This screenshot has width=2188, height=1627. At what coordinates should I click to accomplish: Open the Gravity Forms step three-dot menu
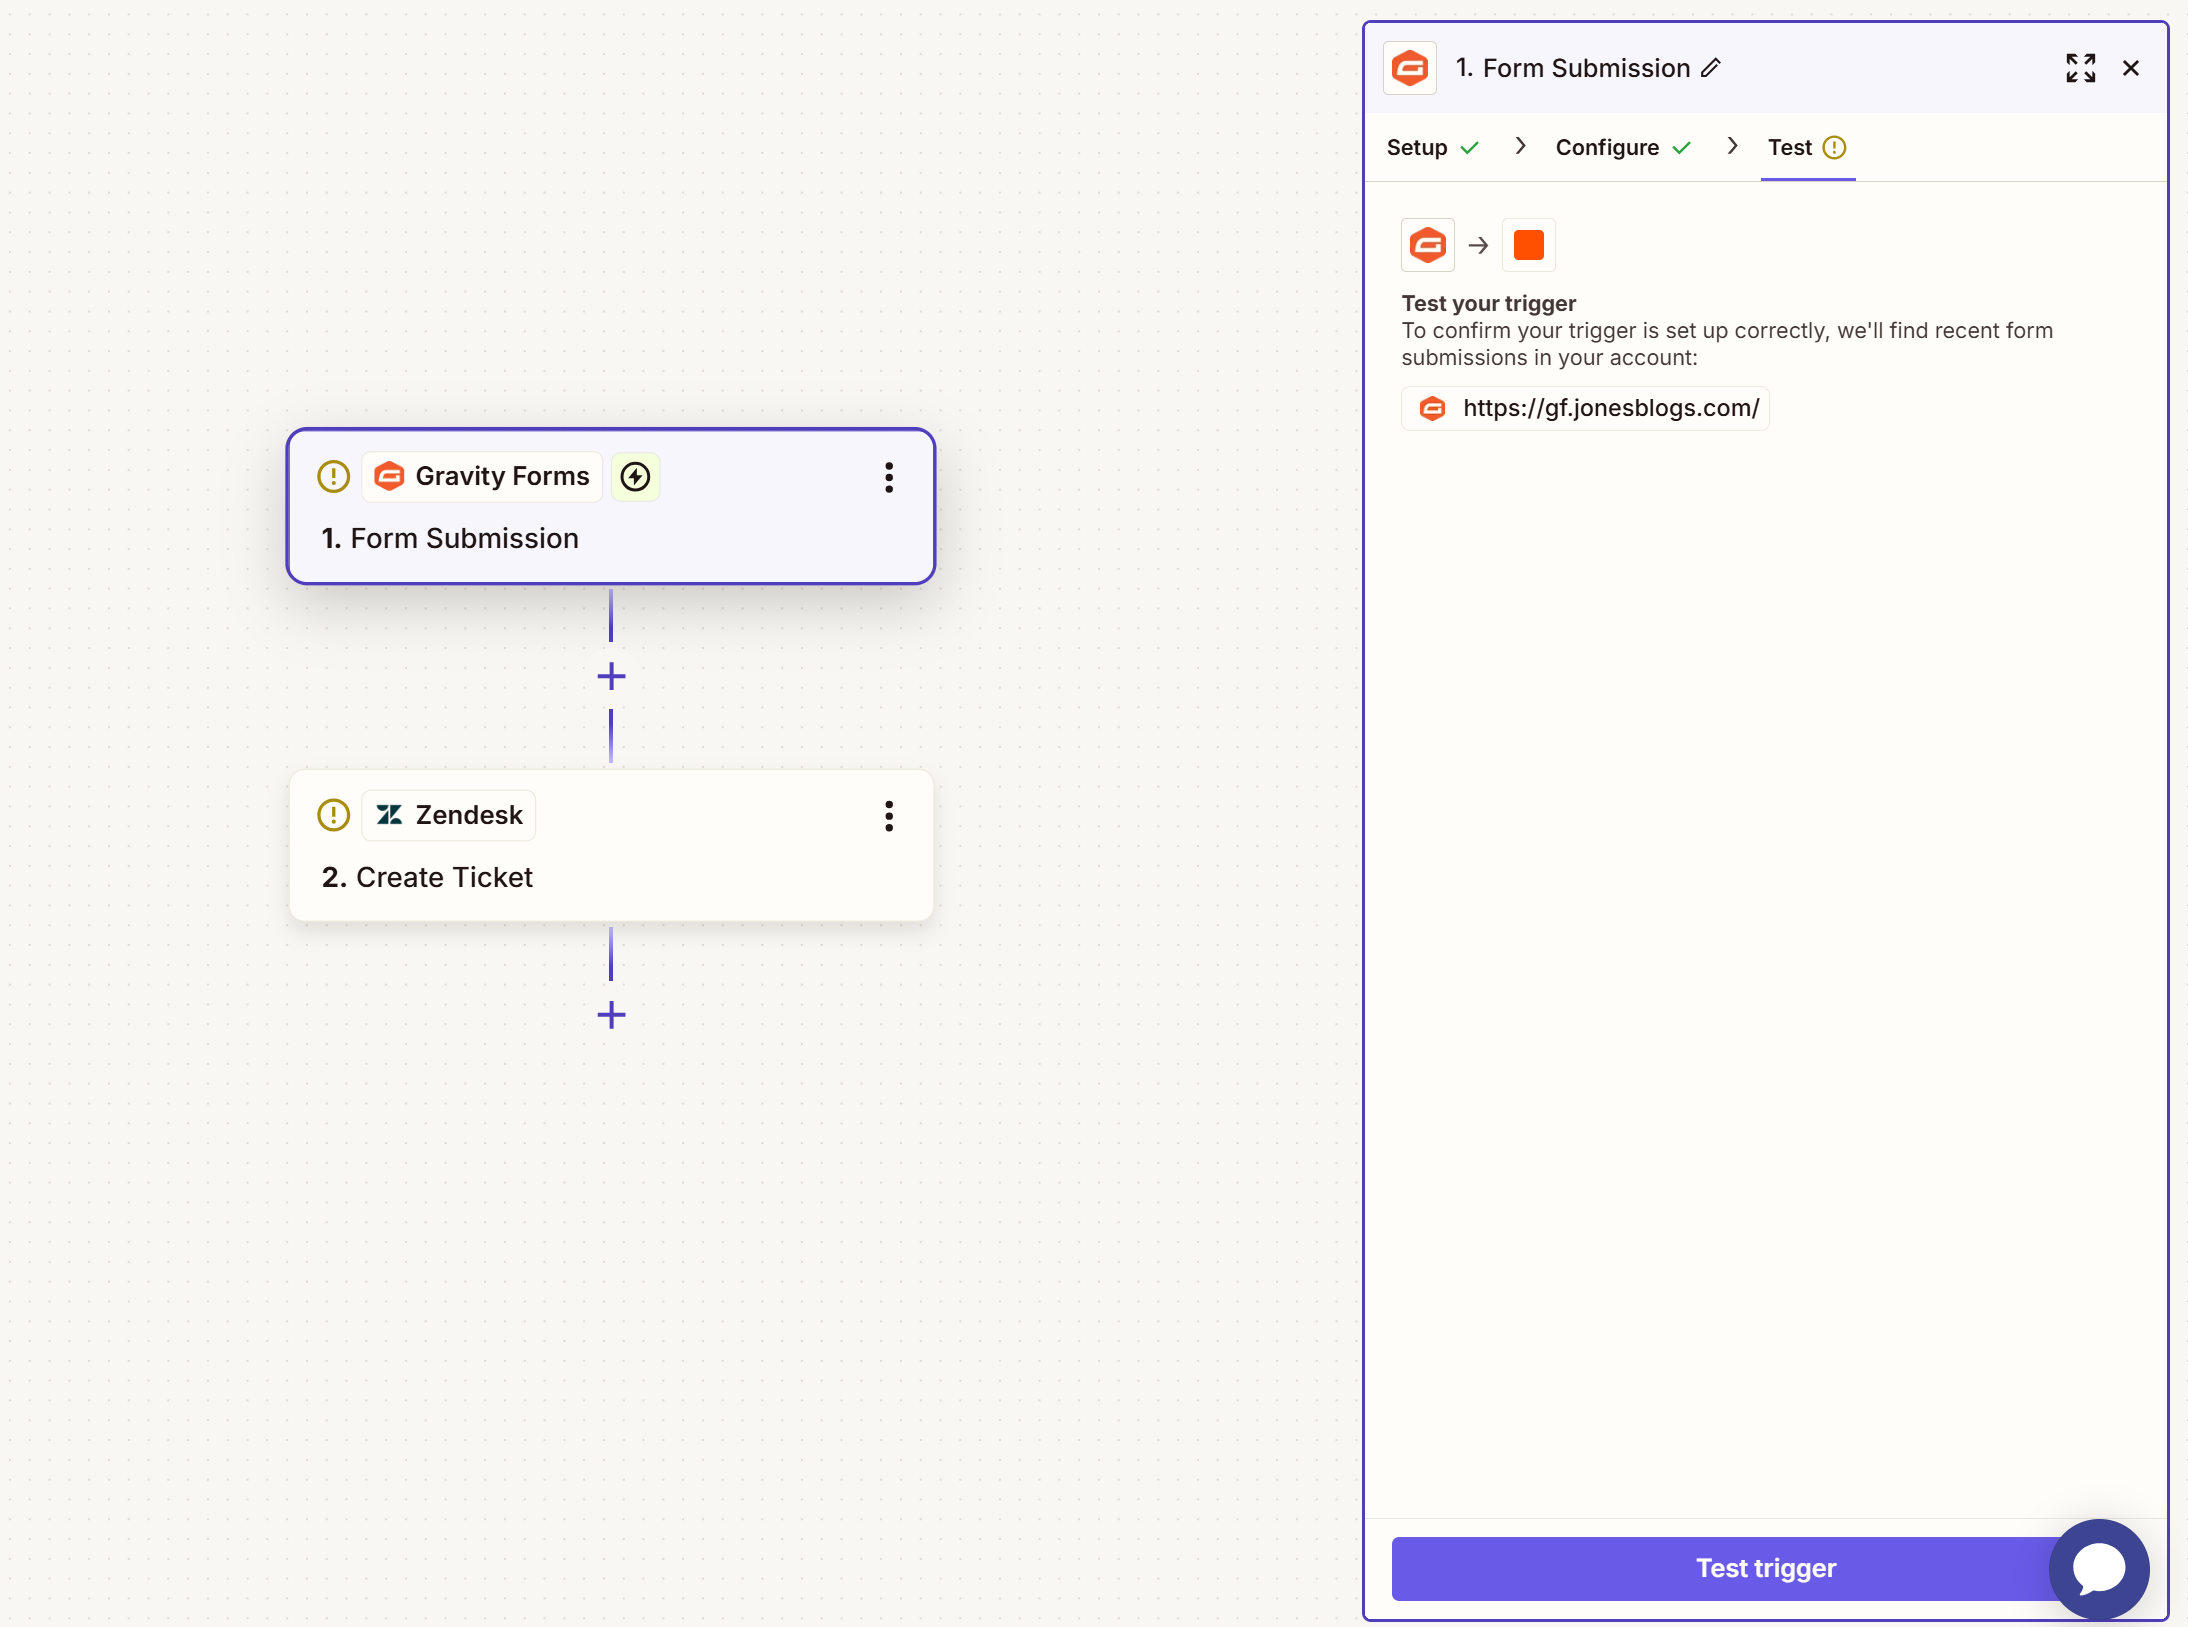(x=888, y=477)
